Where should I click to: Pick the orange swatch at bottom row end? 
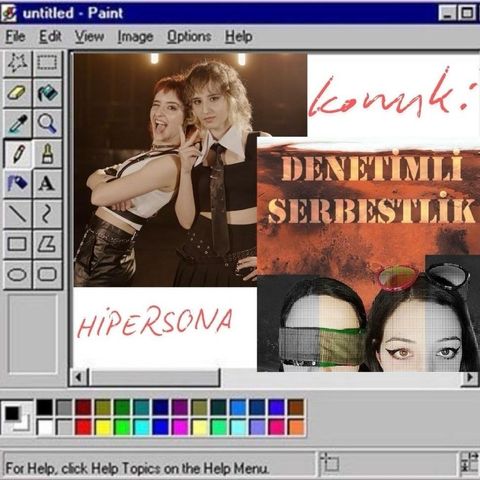coord(296,427)
